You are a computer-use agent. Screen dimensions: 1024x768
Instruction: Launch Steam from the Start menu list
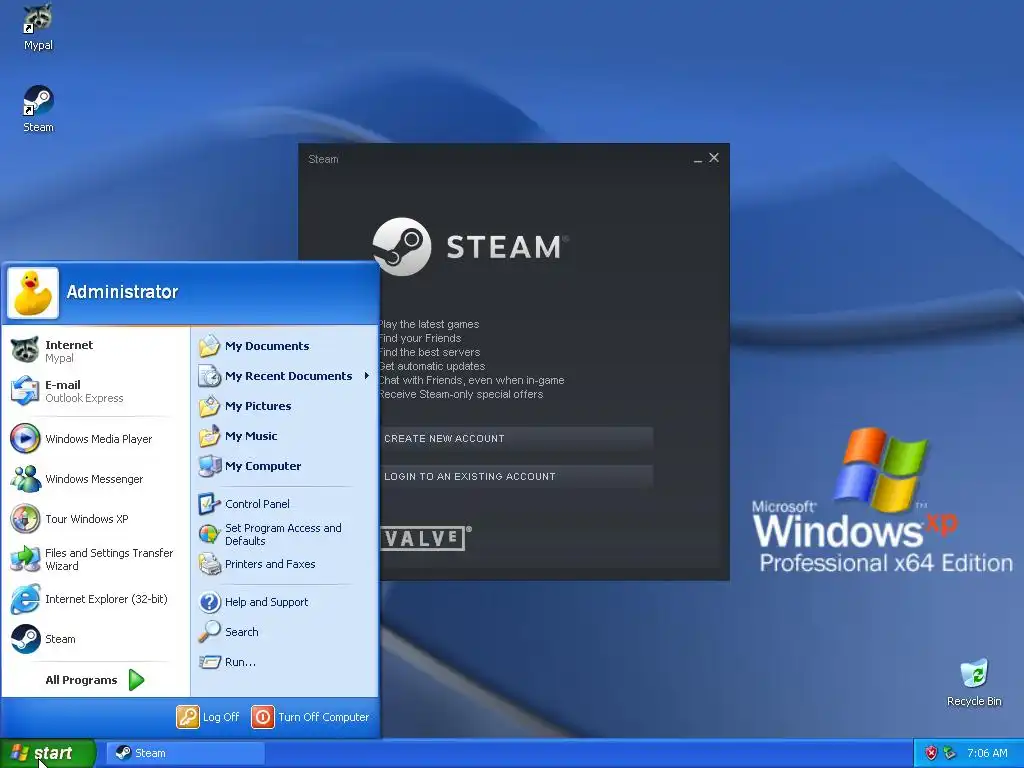95,639
